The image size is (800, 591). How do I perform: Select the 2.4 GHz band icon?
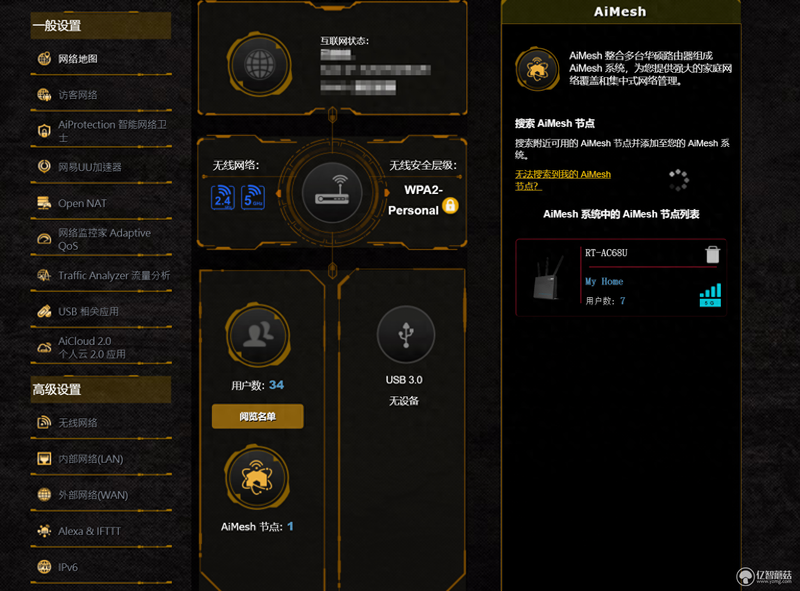(223, 197)
